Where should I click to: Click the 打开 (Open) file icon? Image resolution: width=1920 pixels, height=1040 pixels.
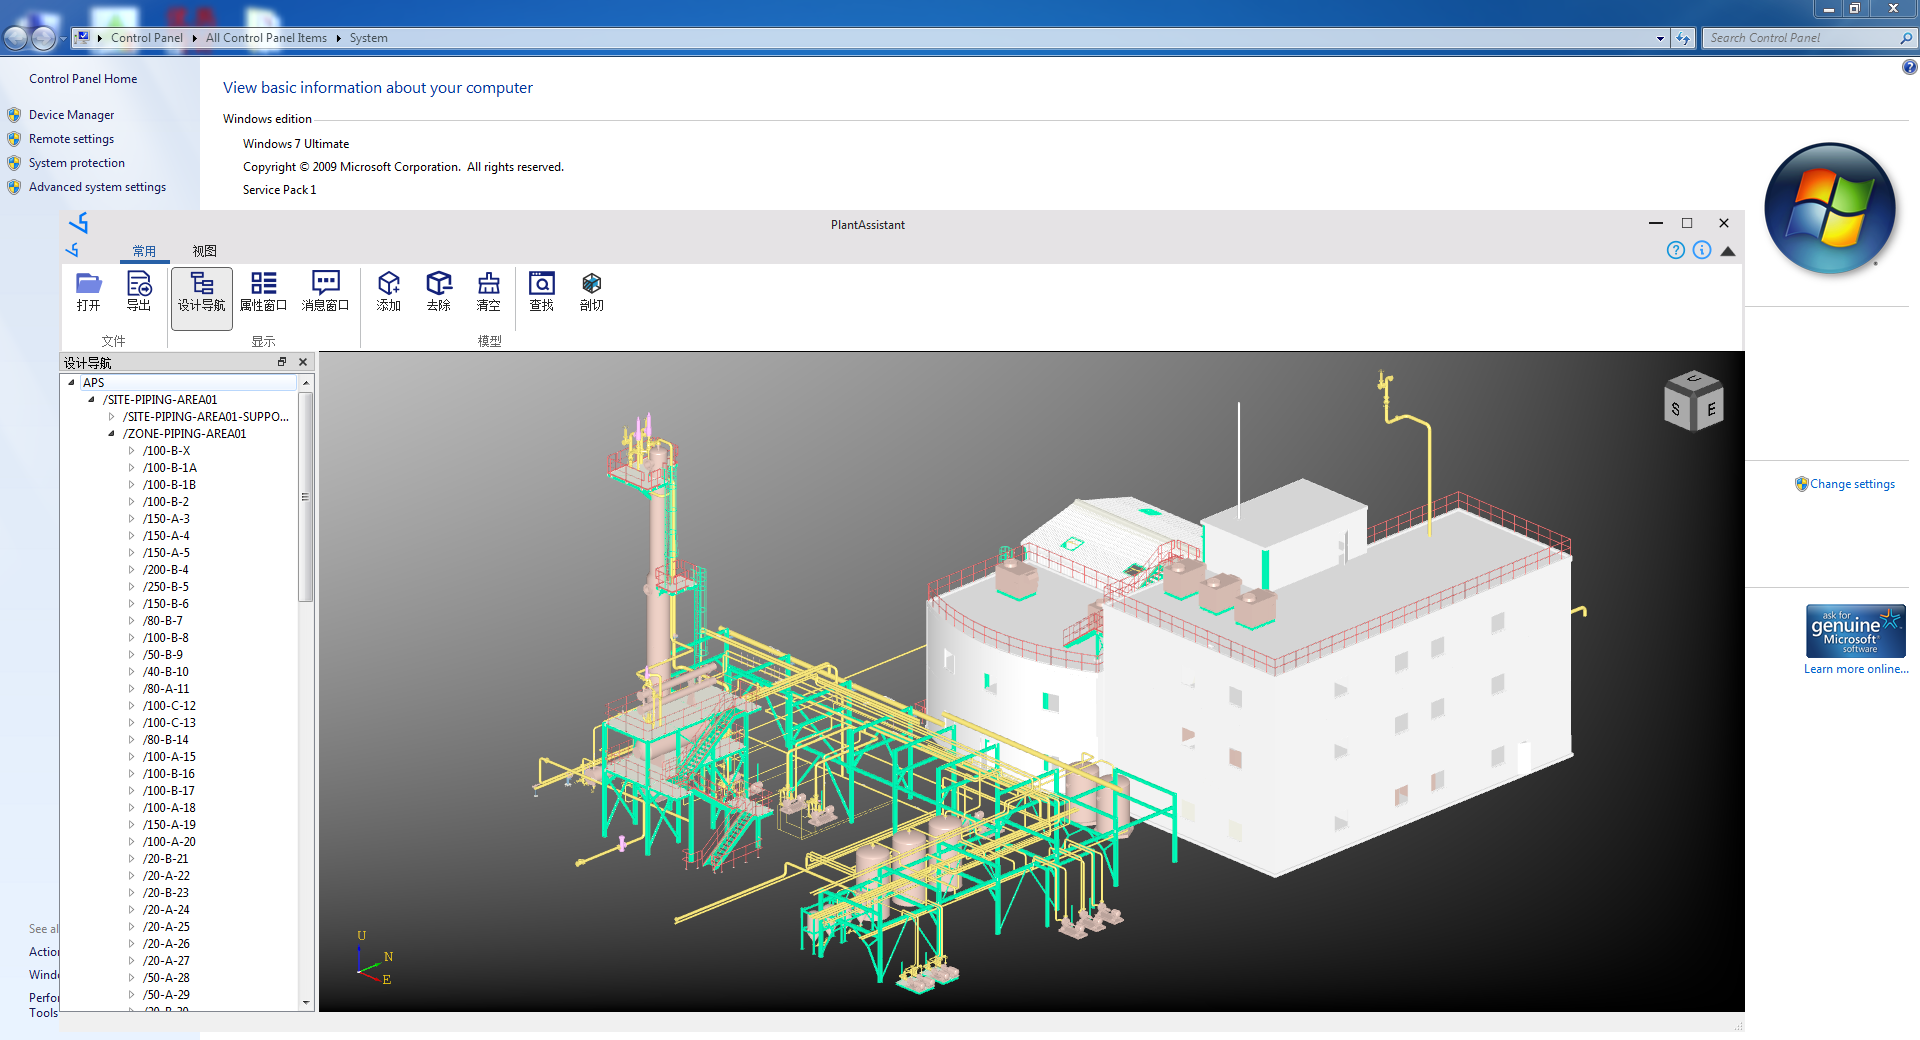[x=89, y=292]
